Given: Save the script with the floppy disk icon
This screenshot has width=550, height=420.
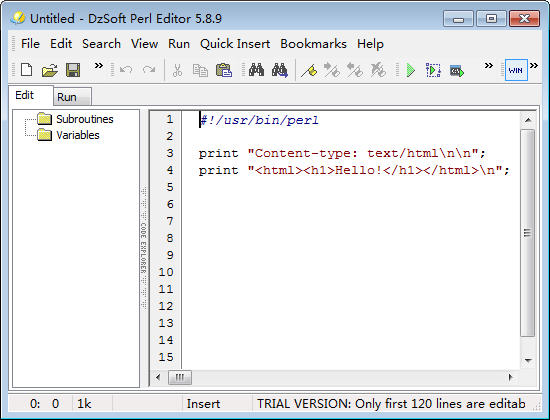Looking at the screenshot, I should pos(73,70).
